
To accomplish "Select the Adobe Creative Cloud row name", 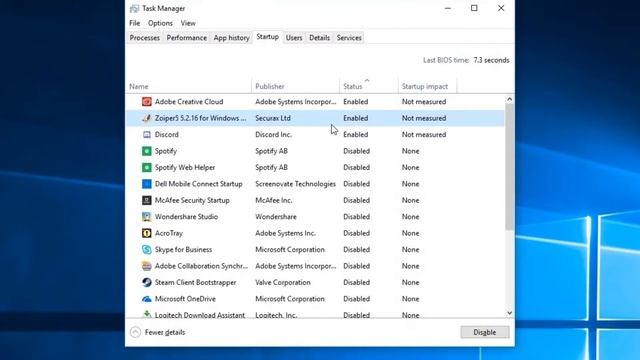I will 189,102.
